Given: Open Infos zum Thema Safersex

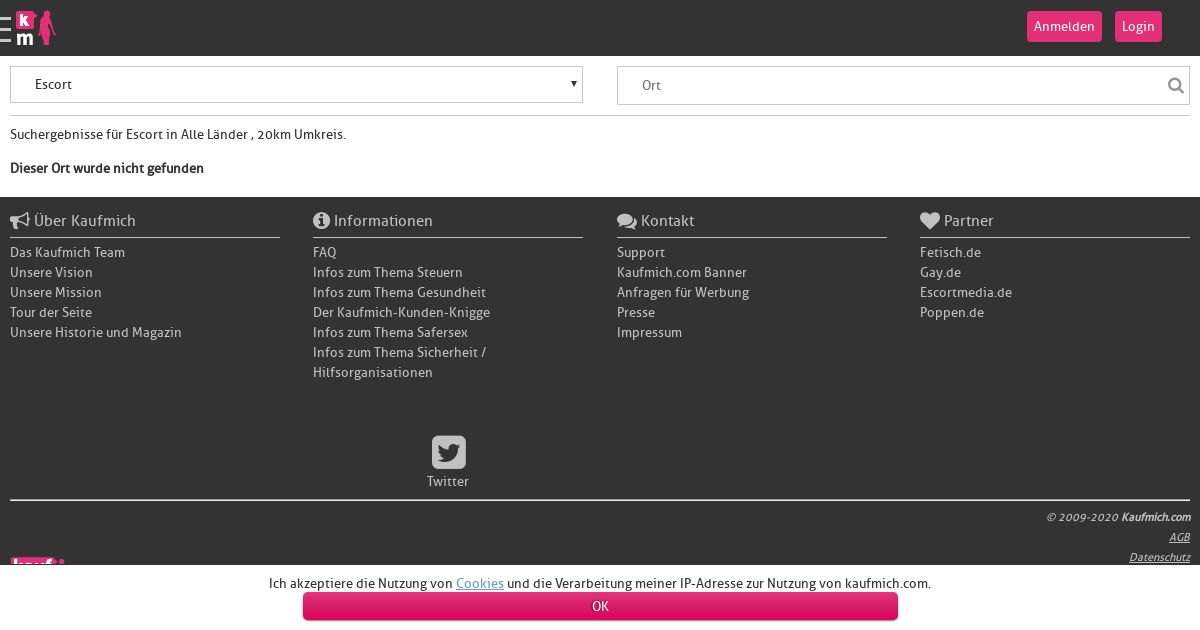Looking at the screenshot, I should [390, 332].
